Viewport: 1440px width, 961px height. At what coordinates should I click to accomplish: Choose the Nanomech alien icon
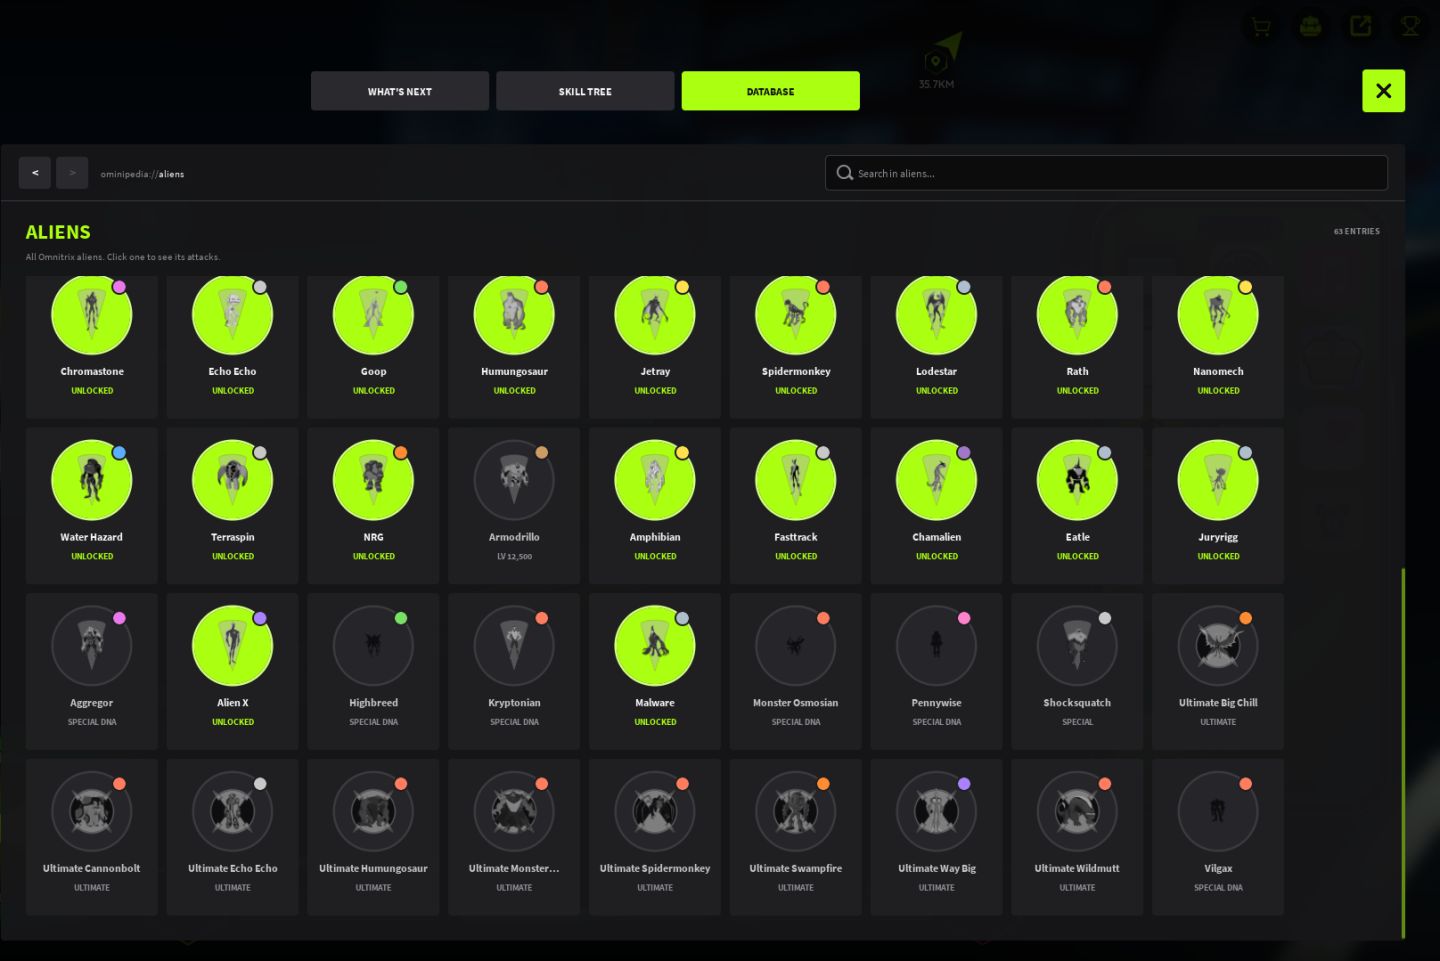[1218, 314]
